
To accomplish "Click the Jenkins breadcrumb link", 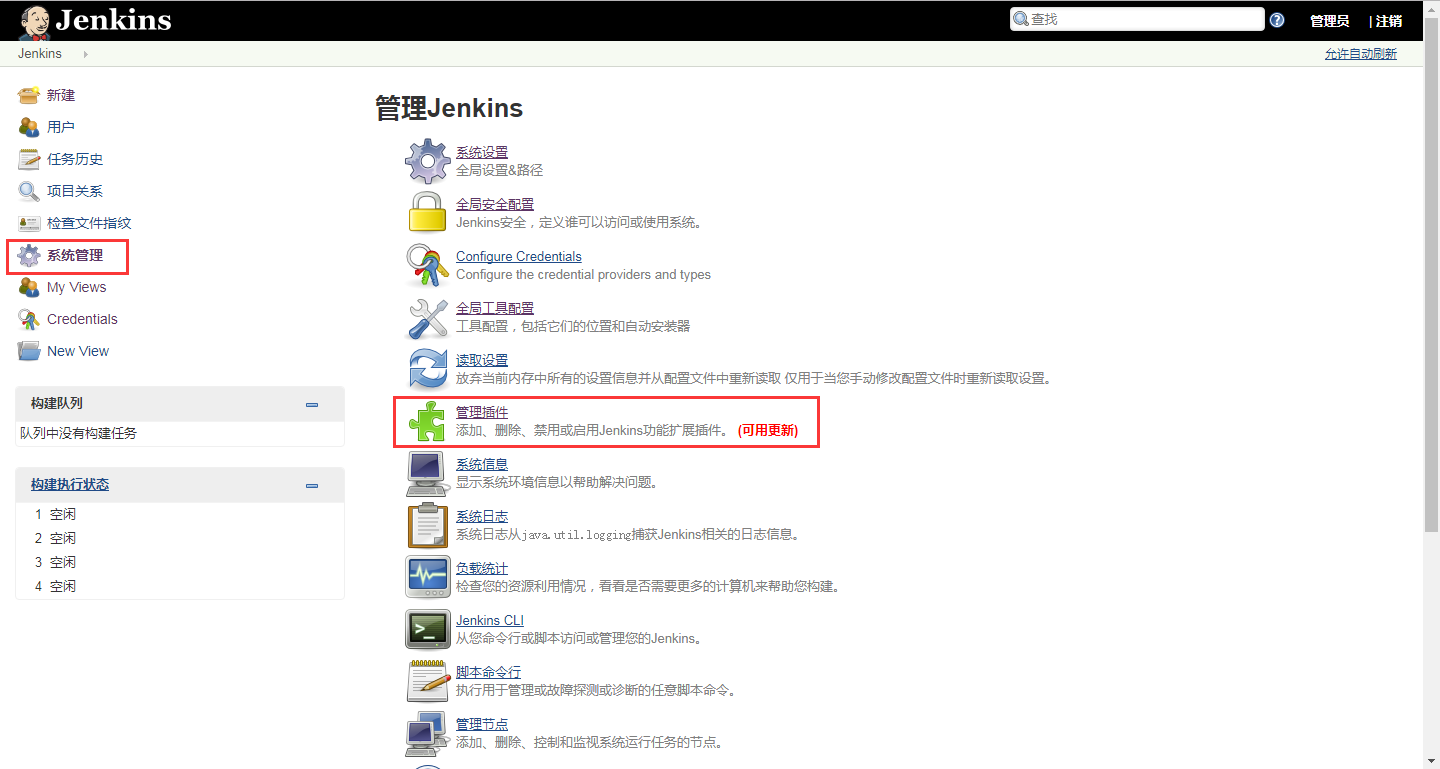I will click(40, 54).
